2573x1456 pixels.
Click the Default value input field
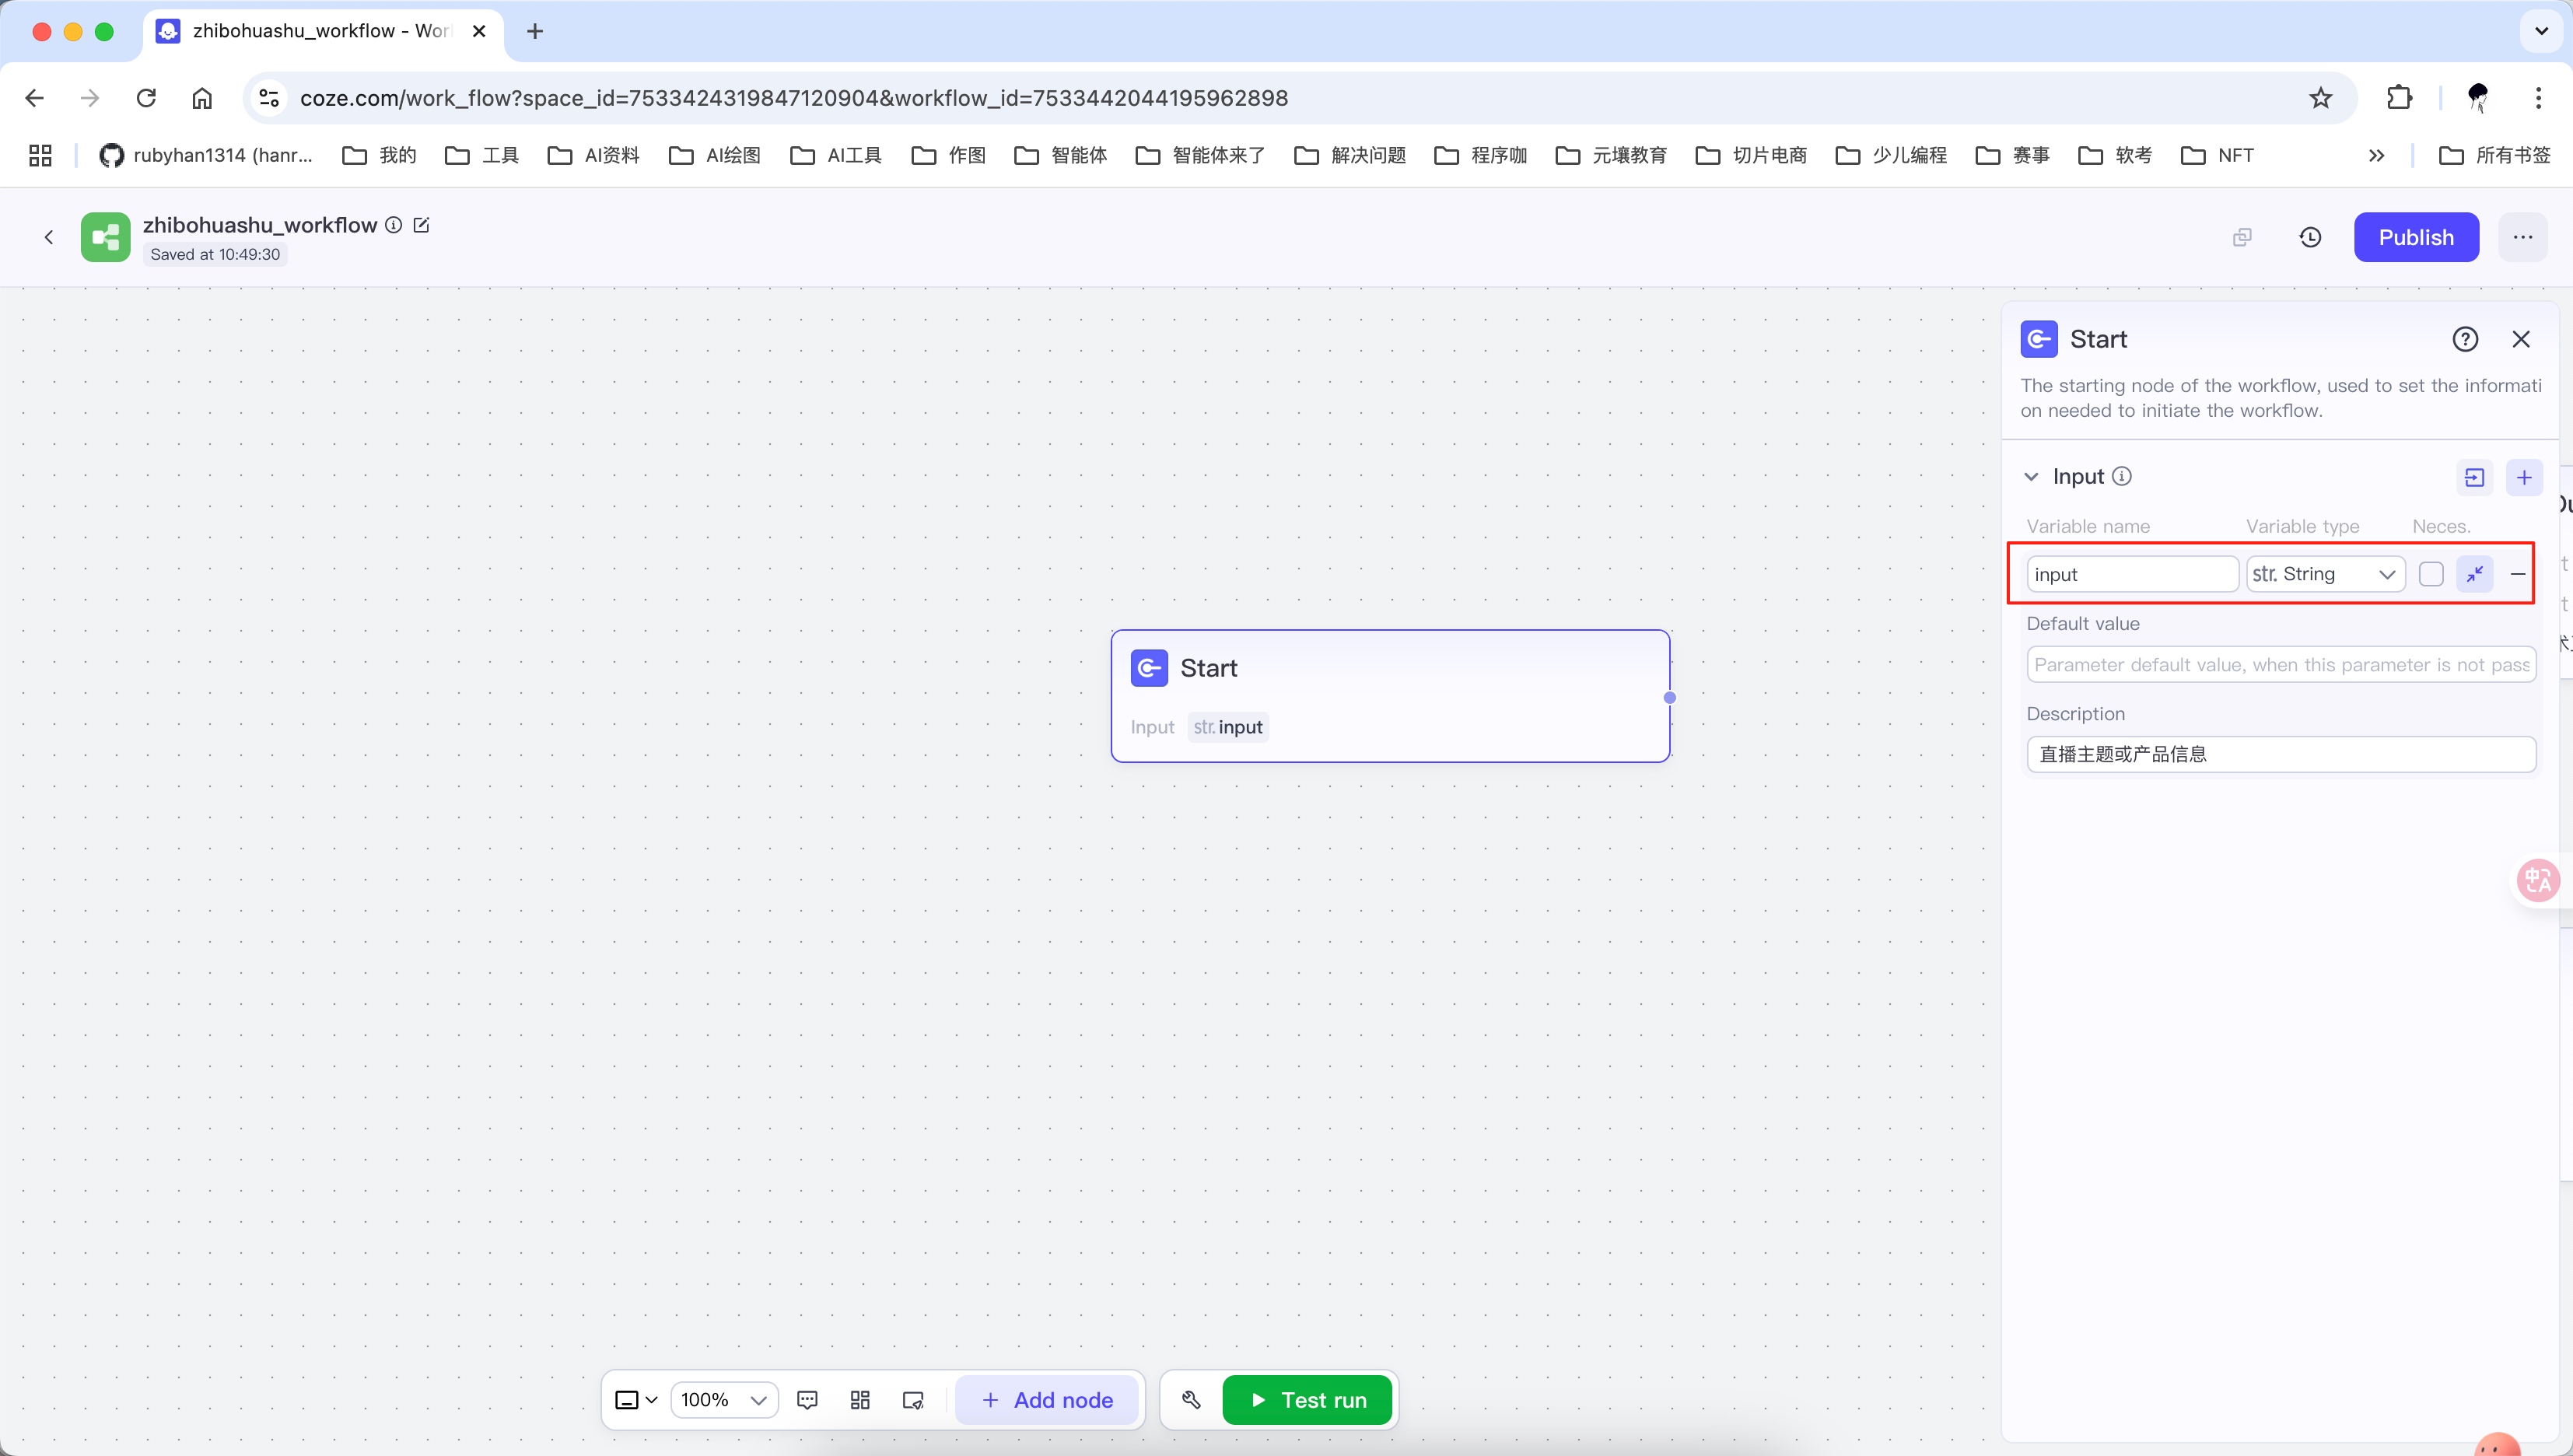(x=2280, y=665)
